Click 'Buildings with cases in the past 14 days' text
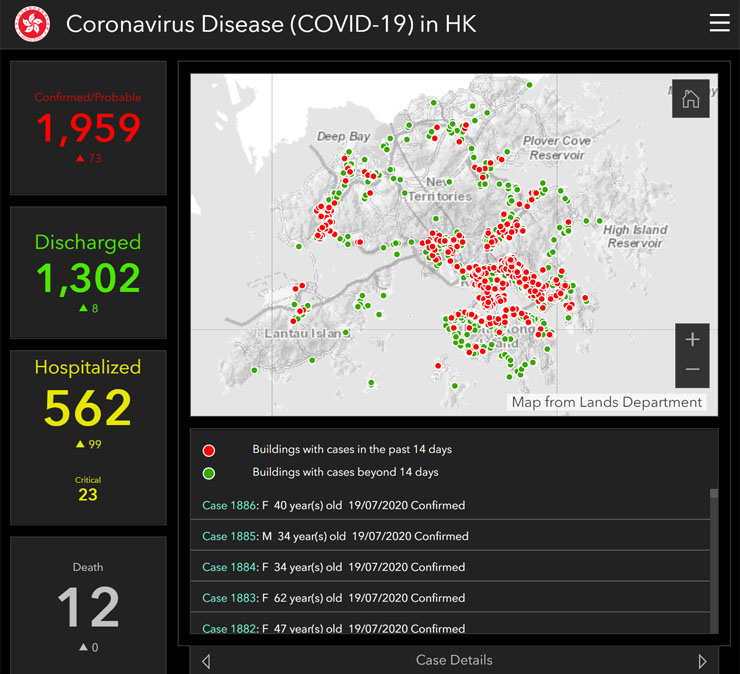Viewport: 740px width, 674px height. (352, 449)
